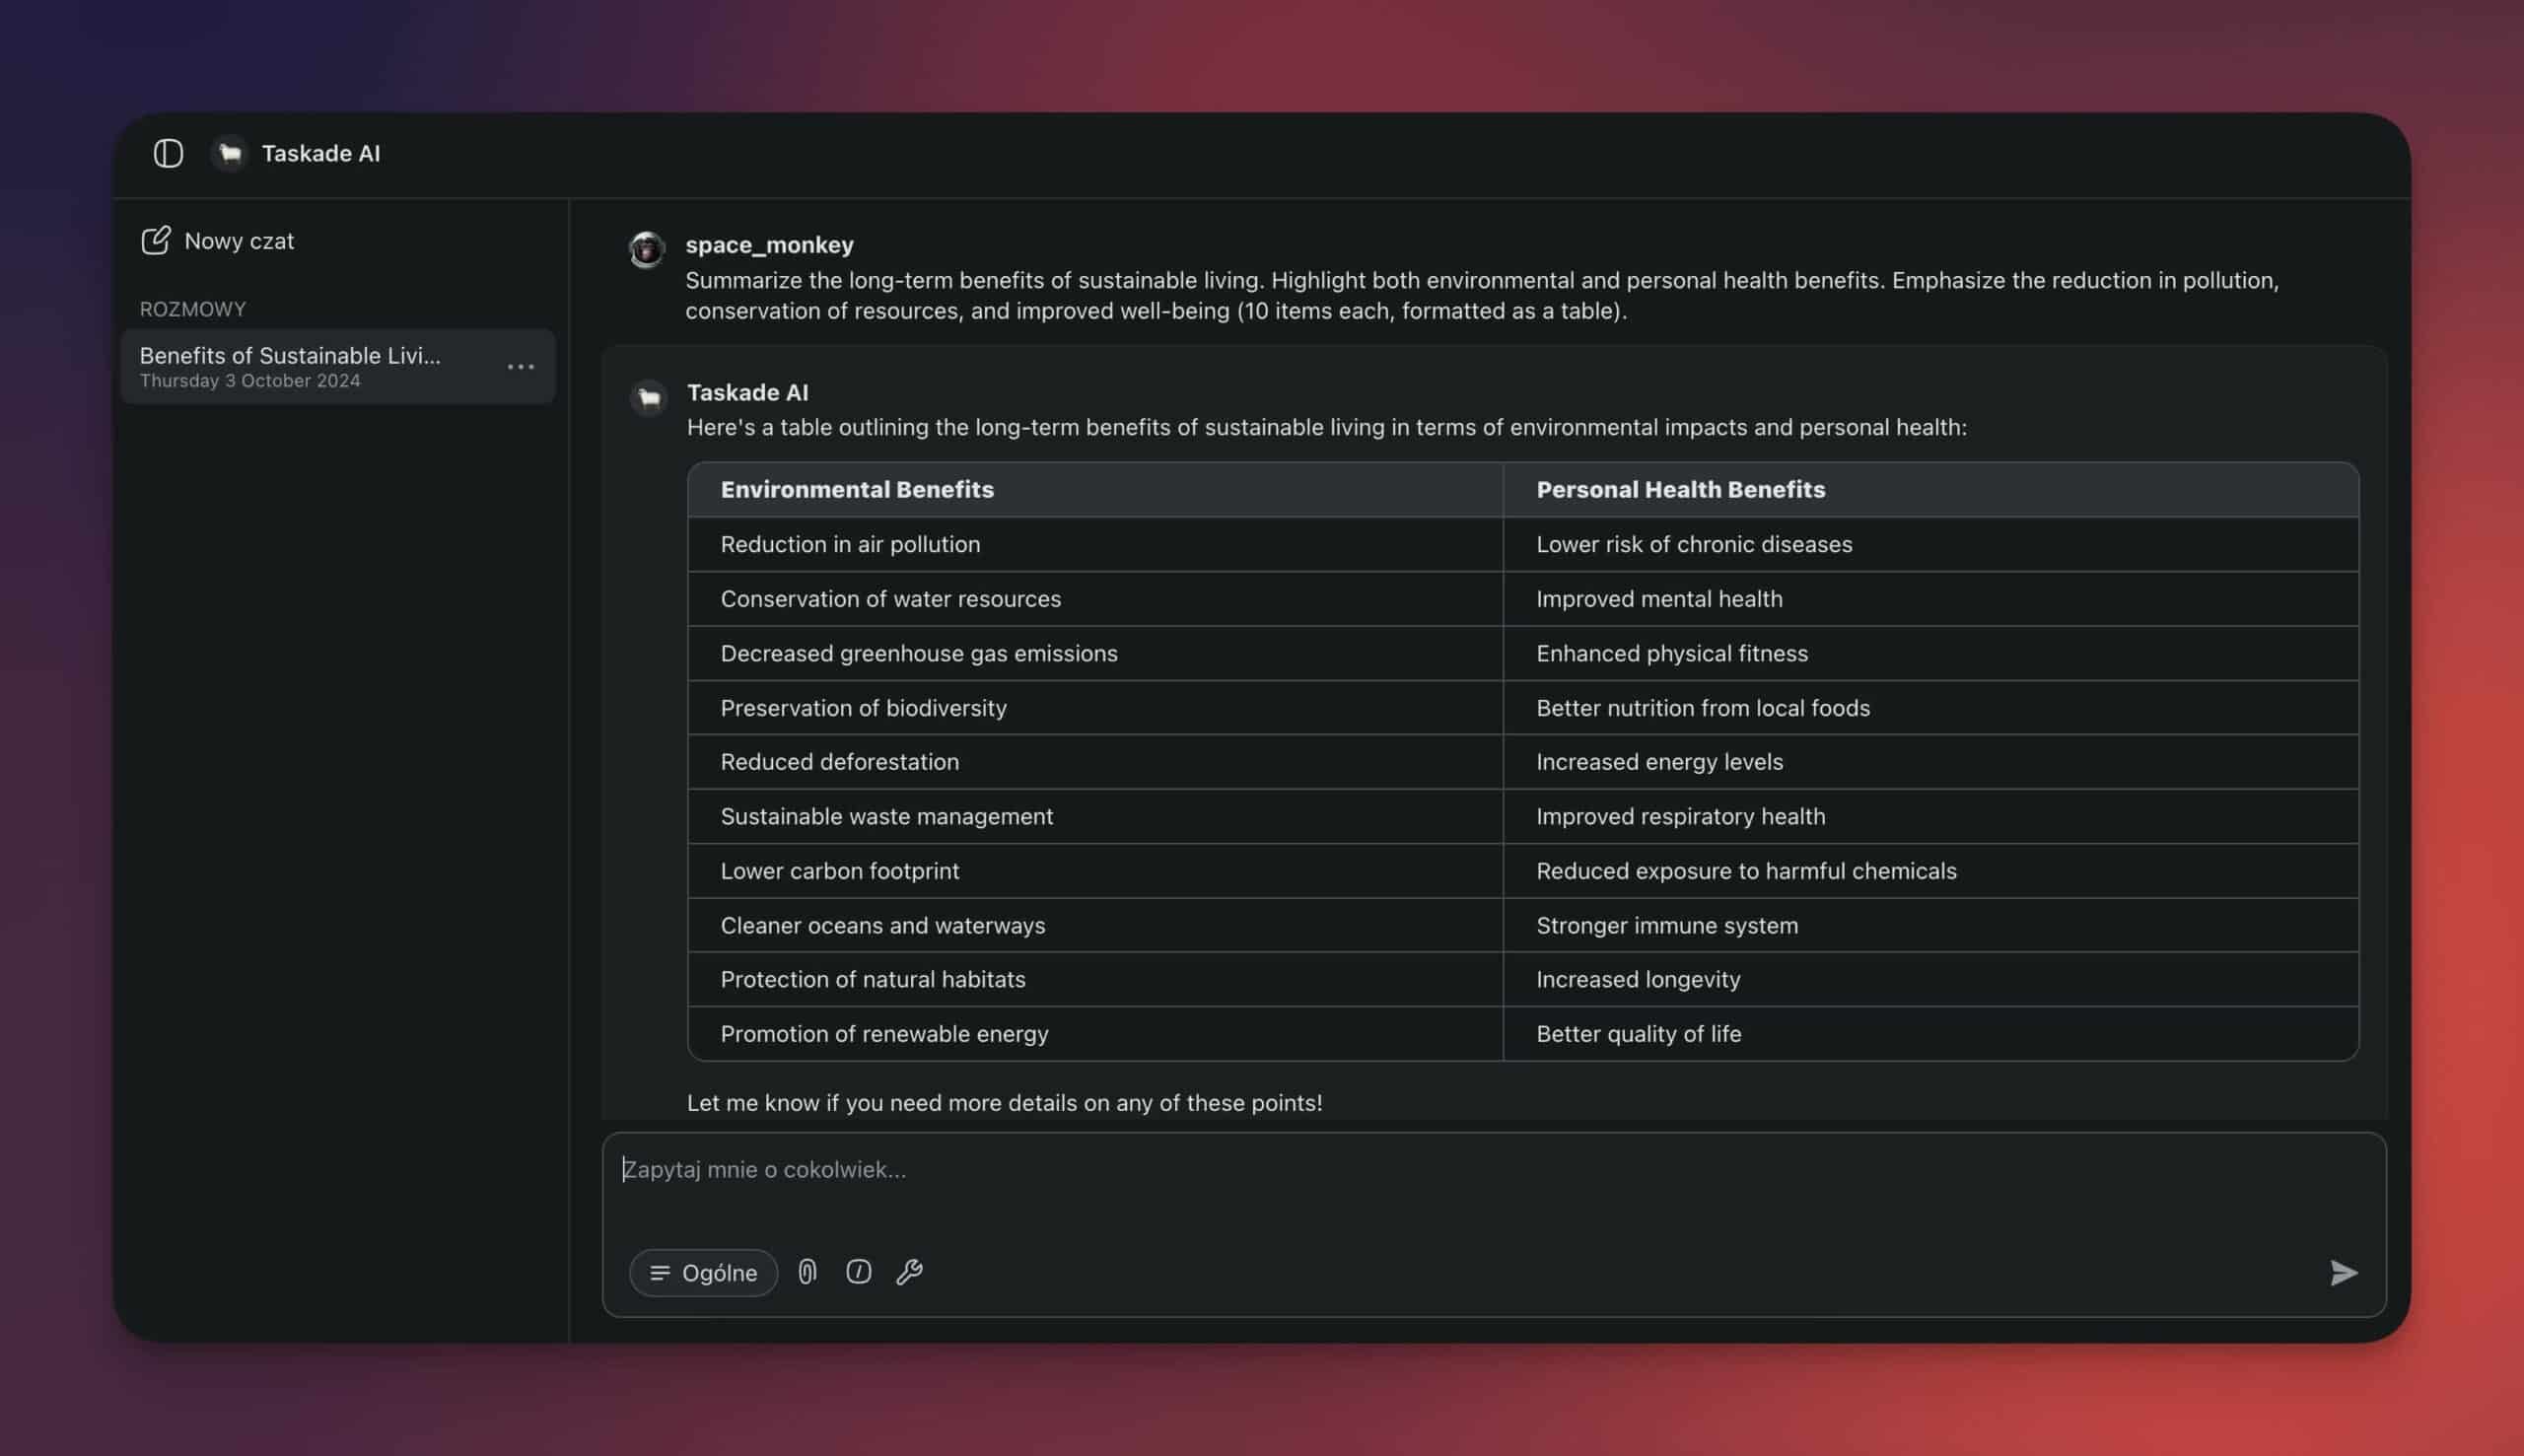Click the Better quality of life cell
This screenshot has height=1456, width=2524.
1638,1033
